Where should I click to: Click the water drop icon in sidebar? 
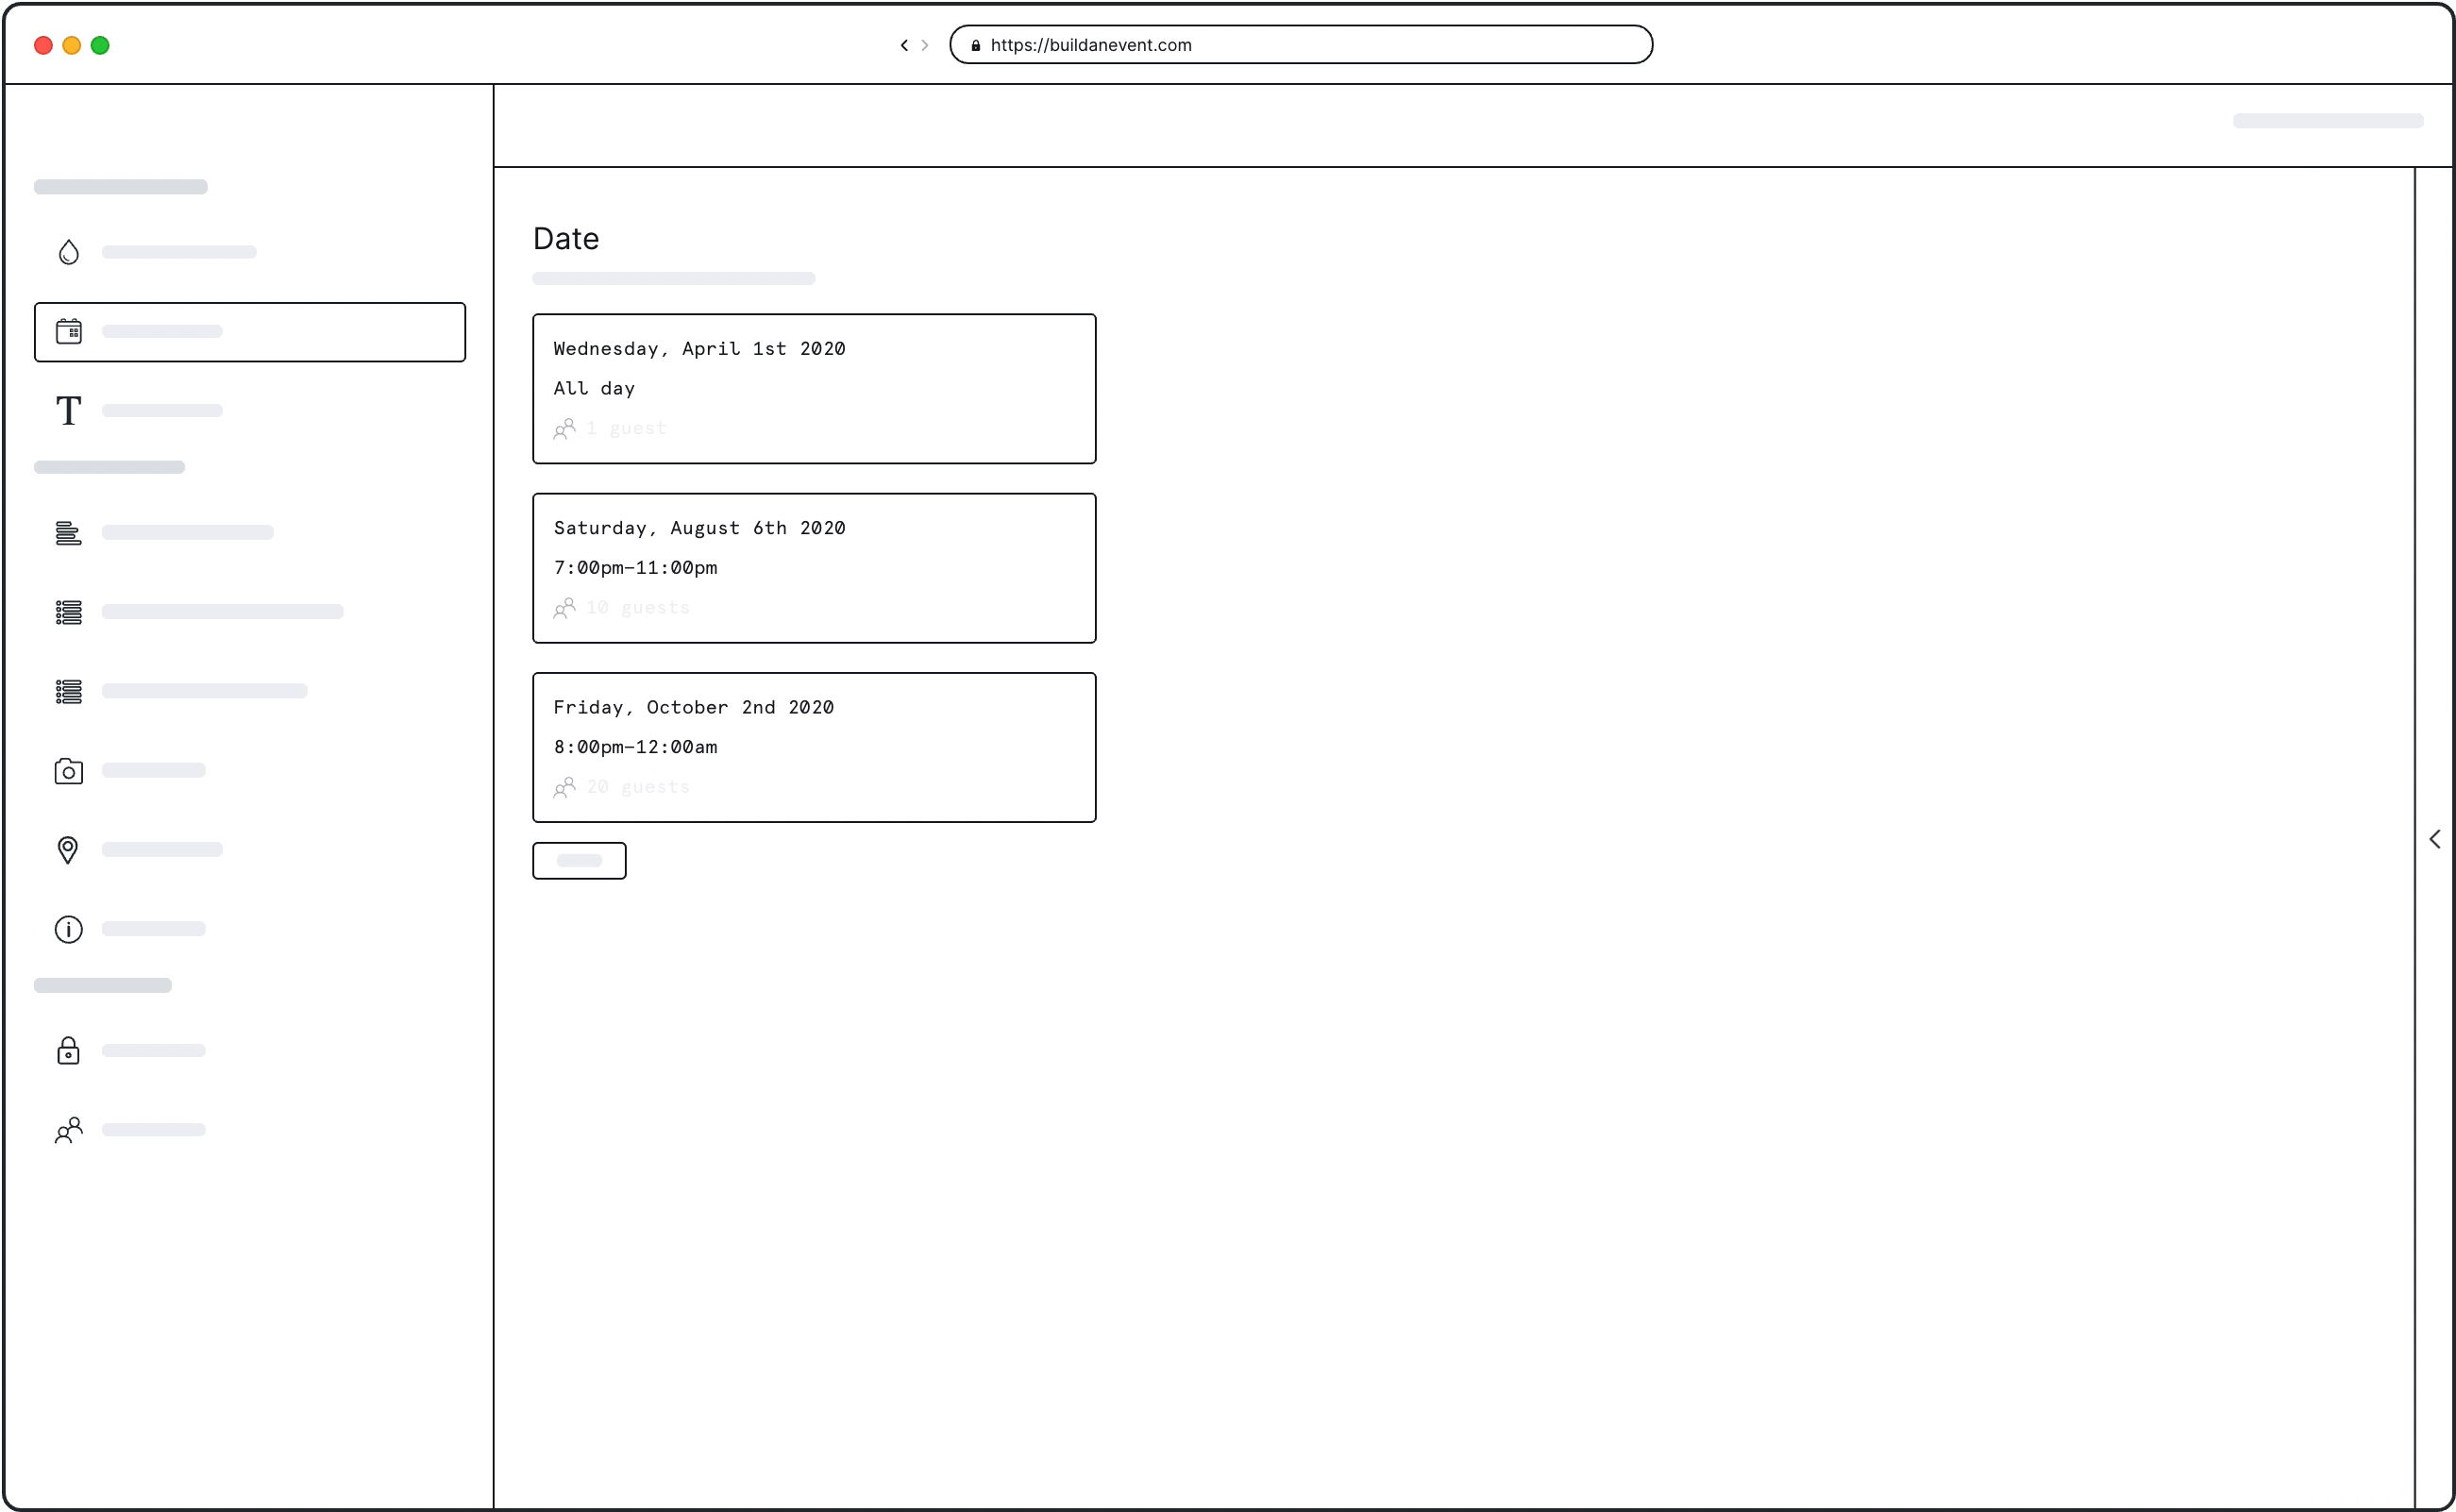click(x=68, y=252)
